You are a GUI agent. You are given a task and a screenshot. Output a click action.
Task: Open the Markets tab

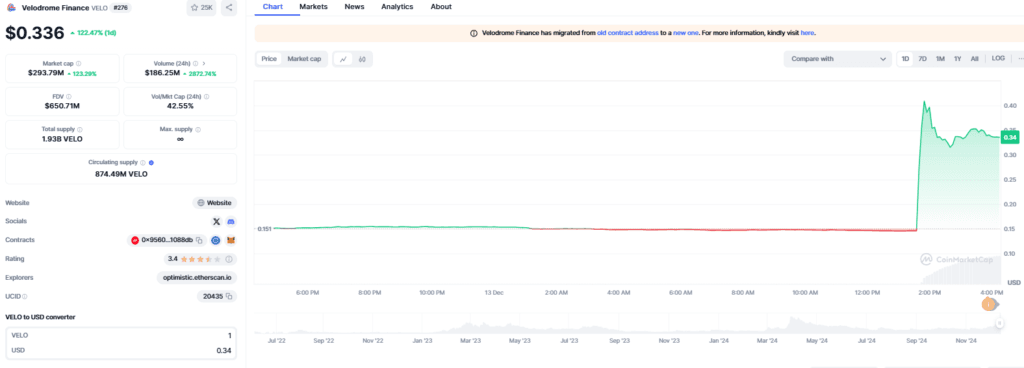[313, 7]
